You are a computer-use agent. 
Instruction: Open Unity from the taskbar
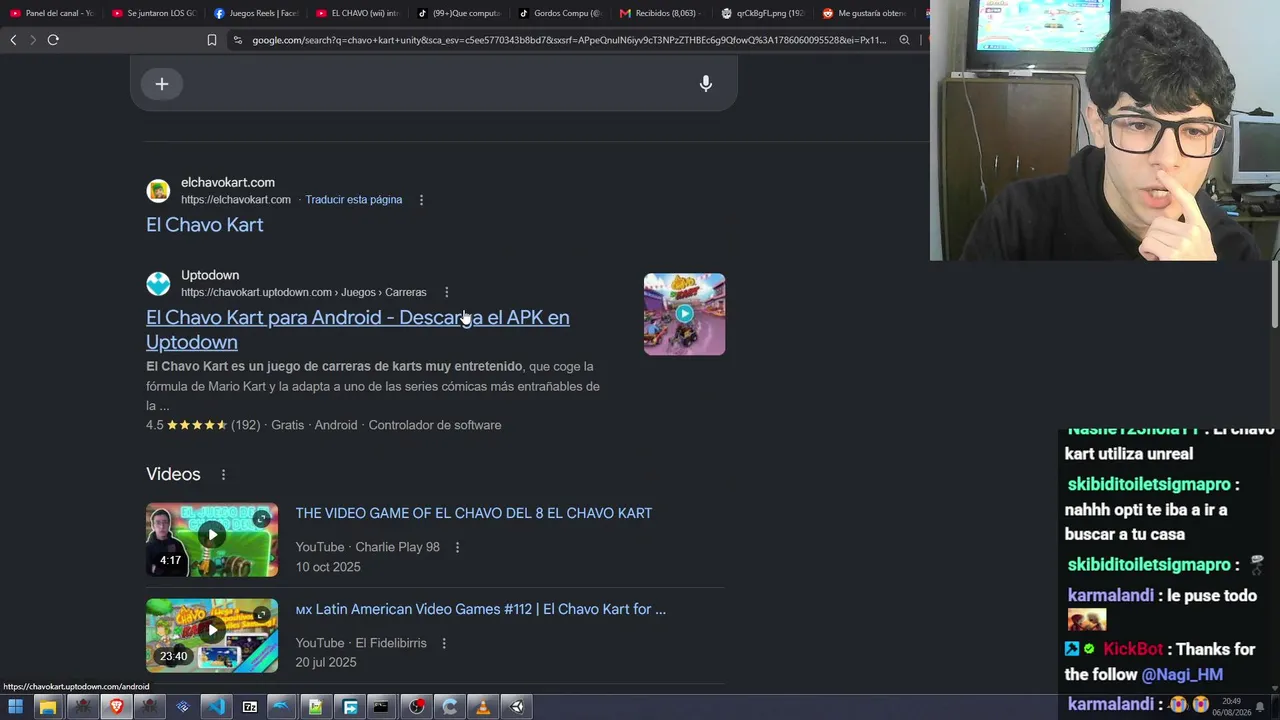pyautogui.click(x=517, y=707)
